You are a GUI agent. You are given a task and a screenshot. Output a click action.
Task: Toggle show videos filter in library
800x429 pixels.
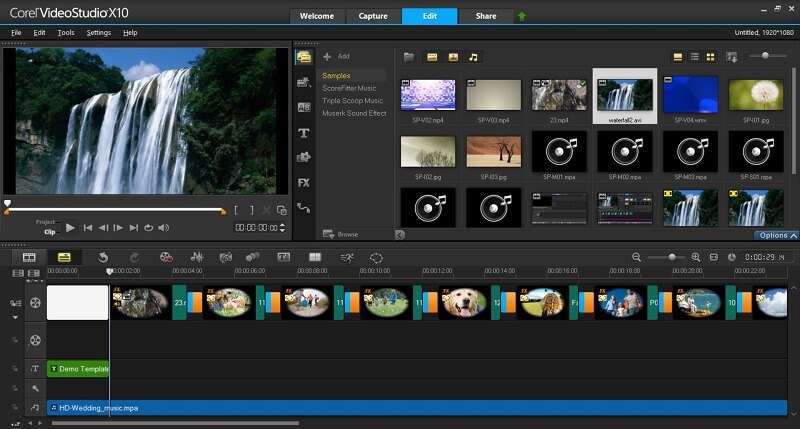432,57
